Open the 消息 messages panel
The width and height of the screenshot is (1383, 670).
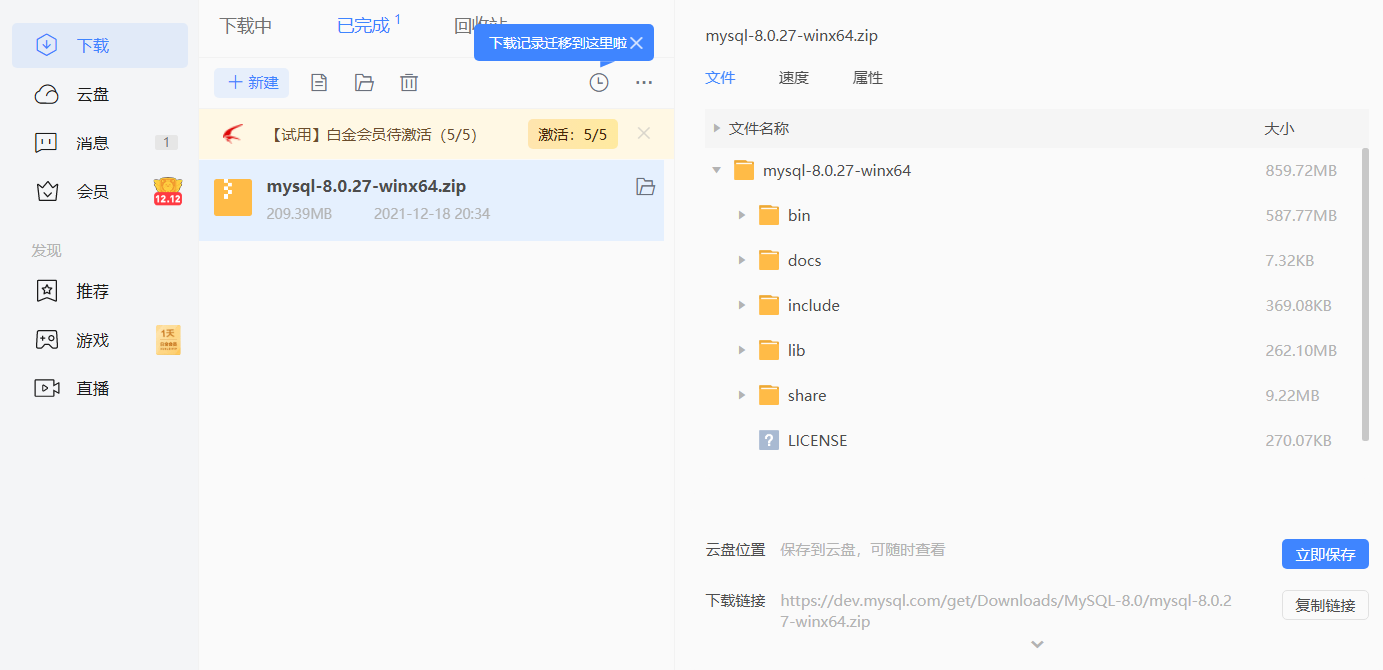[92, 142]
